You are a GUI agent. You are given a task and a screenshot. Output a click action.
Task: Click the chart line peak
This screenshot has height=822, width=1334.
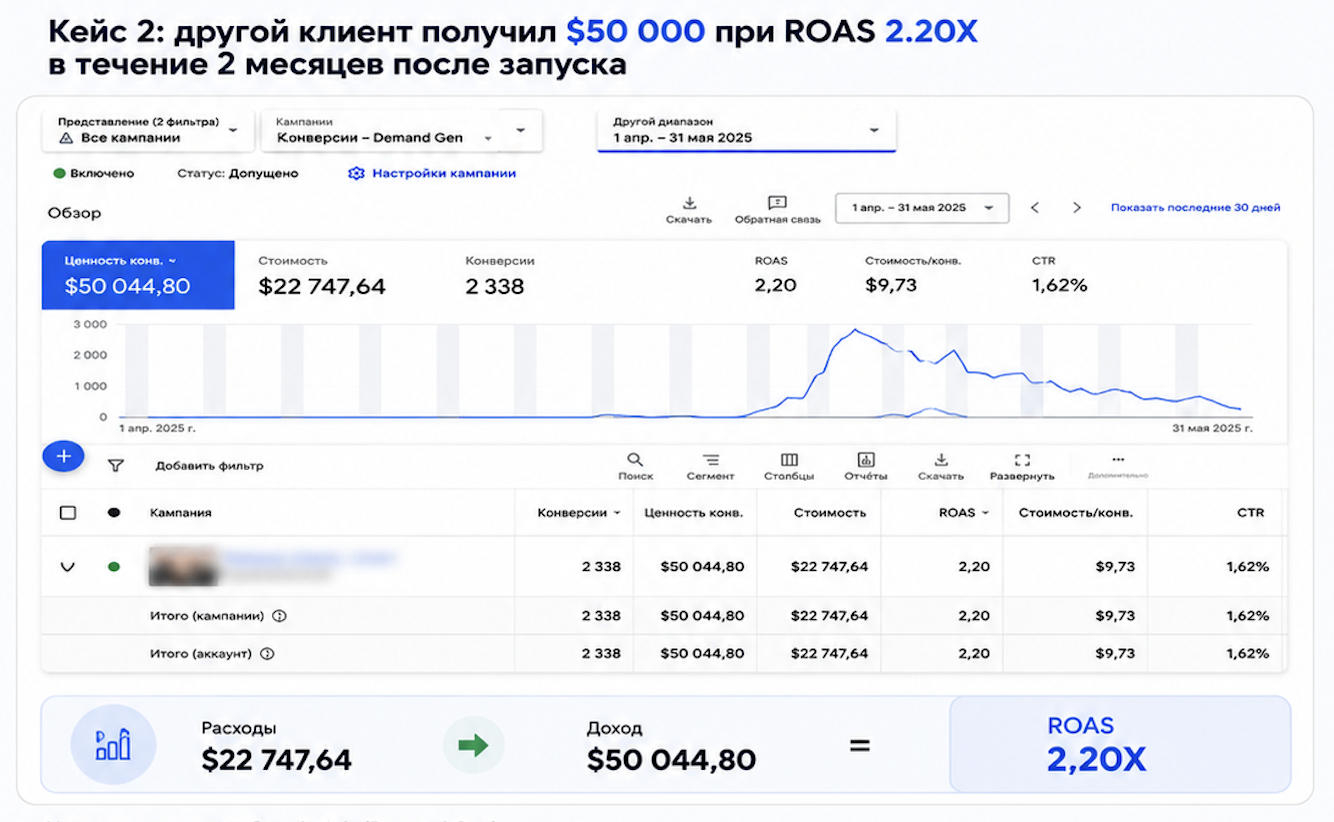pyautogui.click(x=854, y=330)
